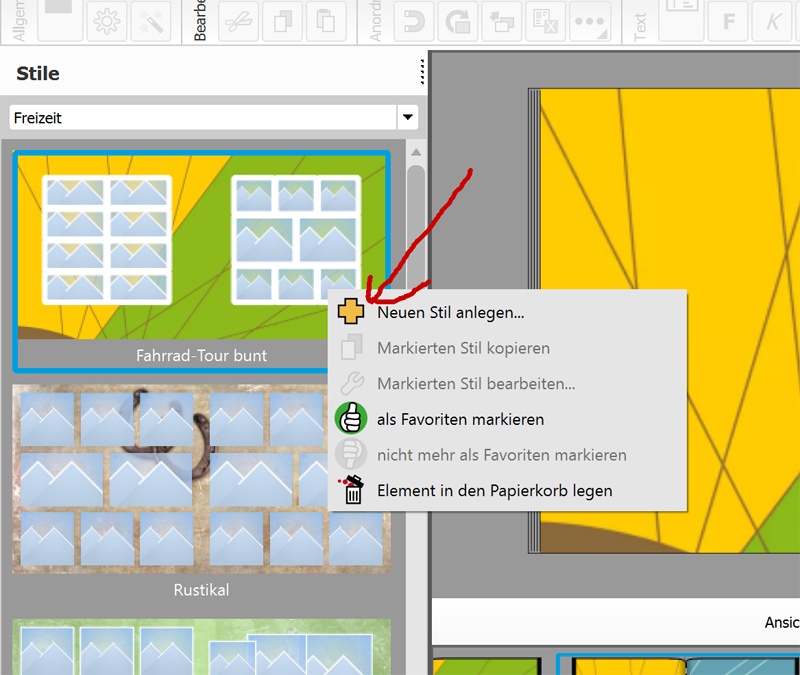This screenshot has height=675, width=800.
Task: Click the bold F text formatting icon
Action: point(729,21)
